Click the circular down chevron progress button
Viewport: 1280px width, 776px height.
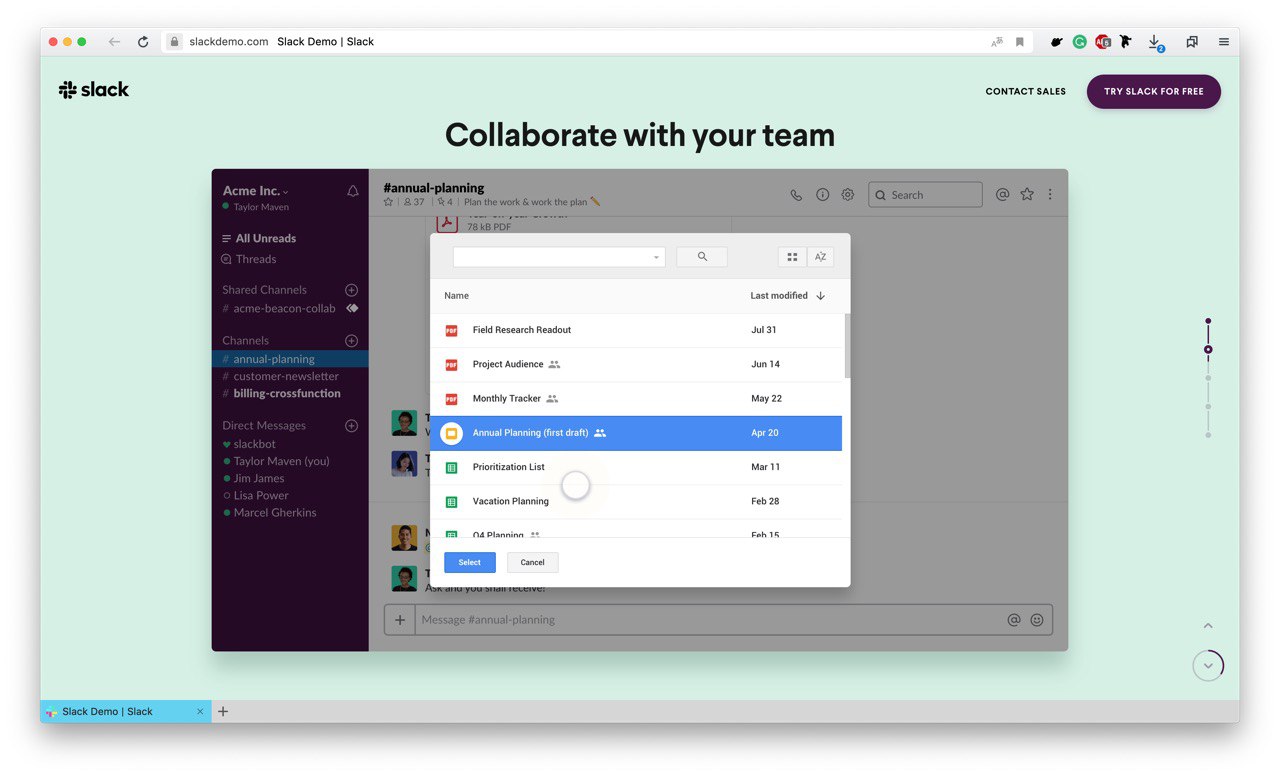tap(1208, 666)
